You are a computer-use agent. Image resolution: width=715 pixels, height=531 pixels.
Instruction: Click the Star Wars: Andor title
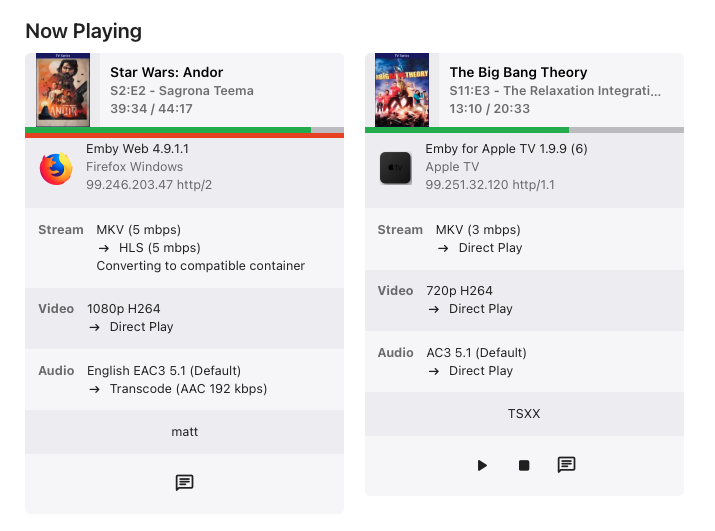click(166, 72)
